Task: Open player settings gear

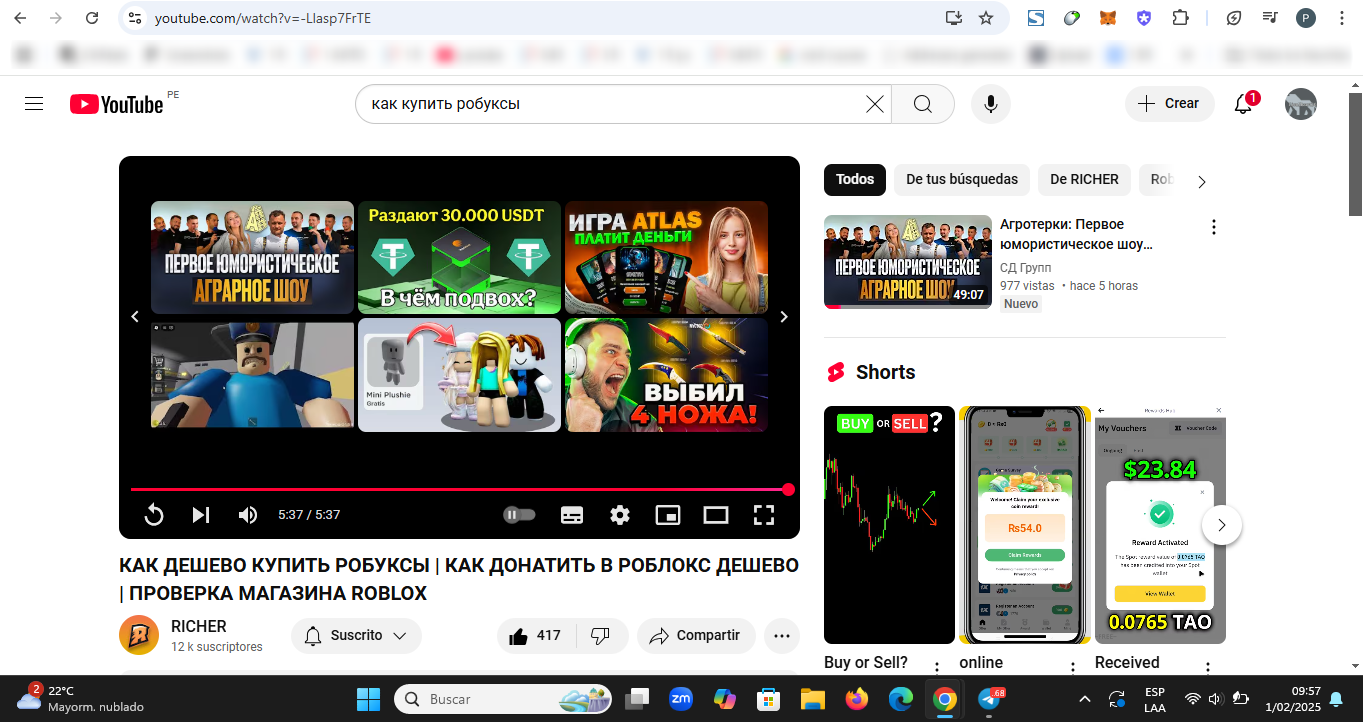Action: tap(620, 515)
